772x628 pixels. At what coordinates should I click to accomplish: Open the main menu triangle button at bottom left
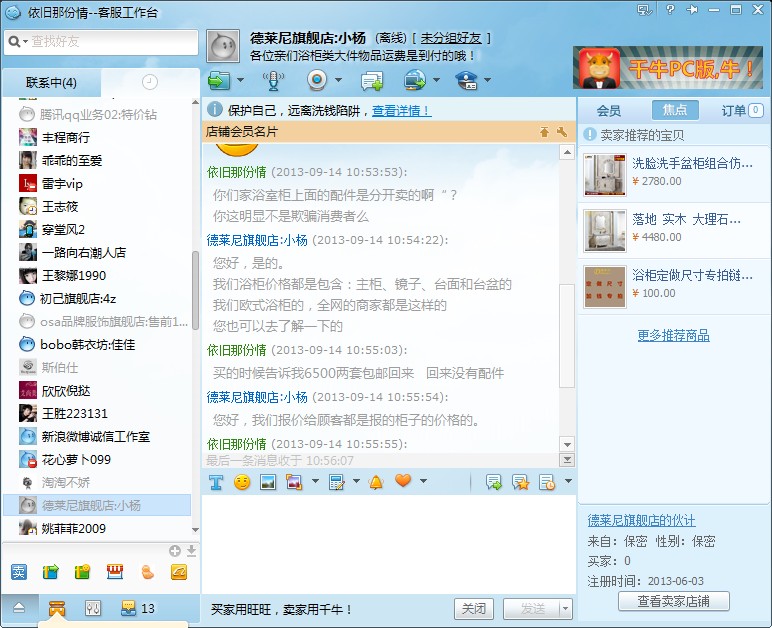[19, 608]
